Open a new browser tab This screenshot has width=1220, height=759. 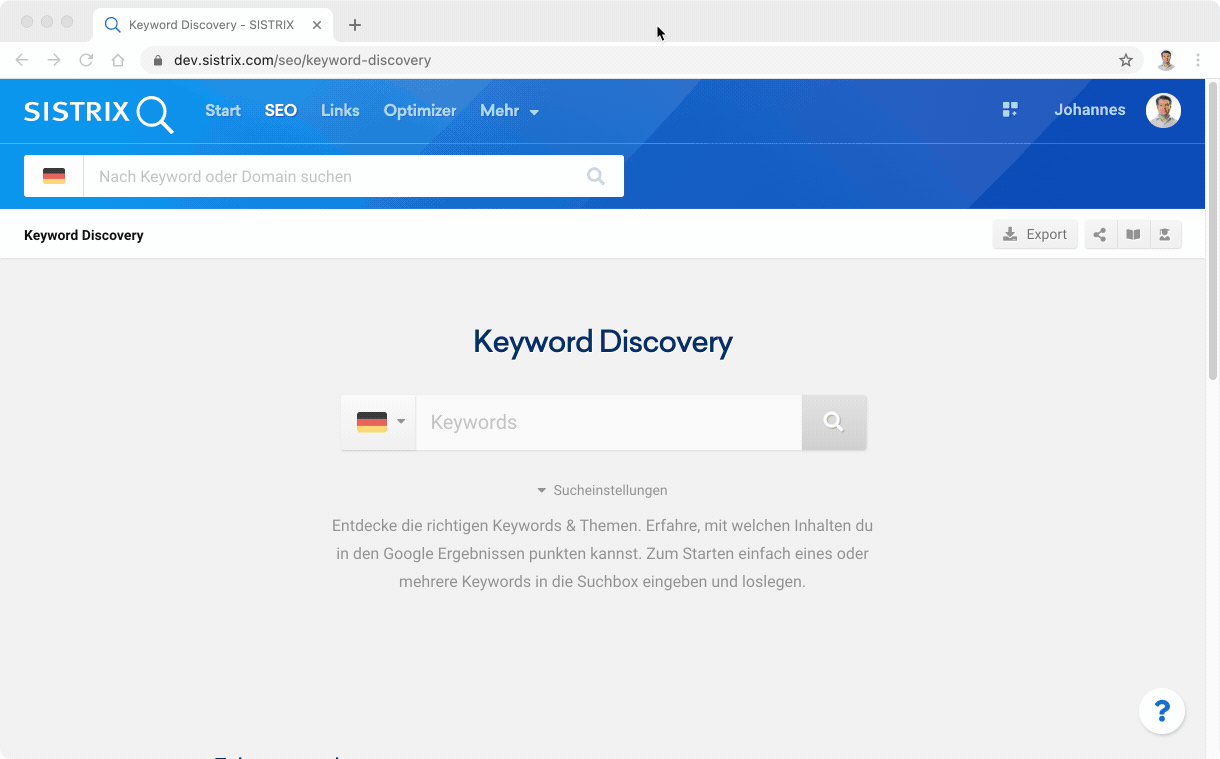(x=355, y=25)
